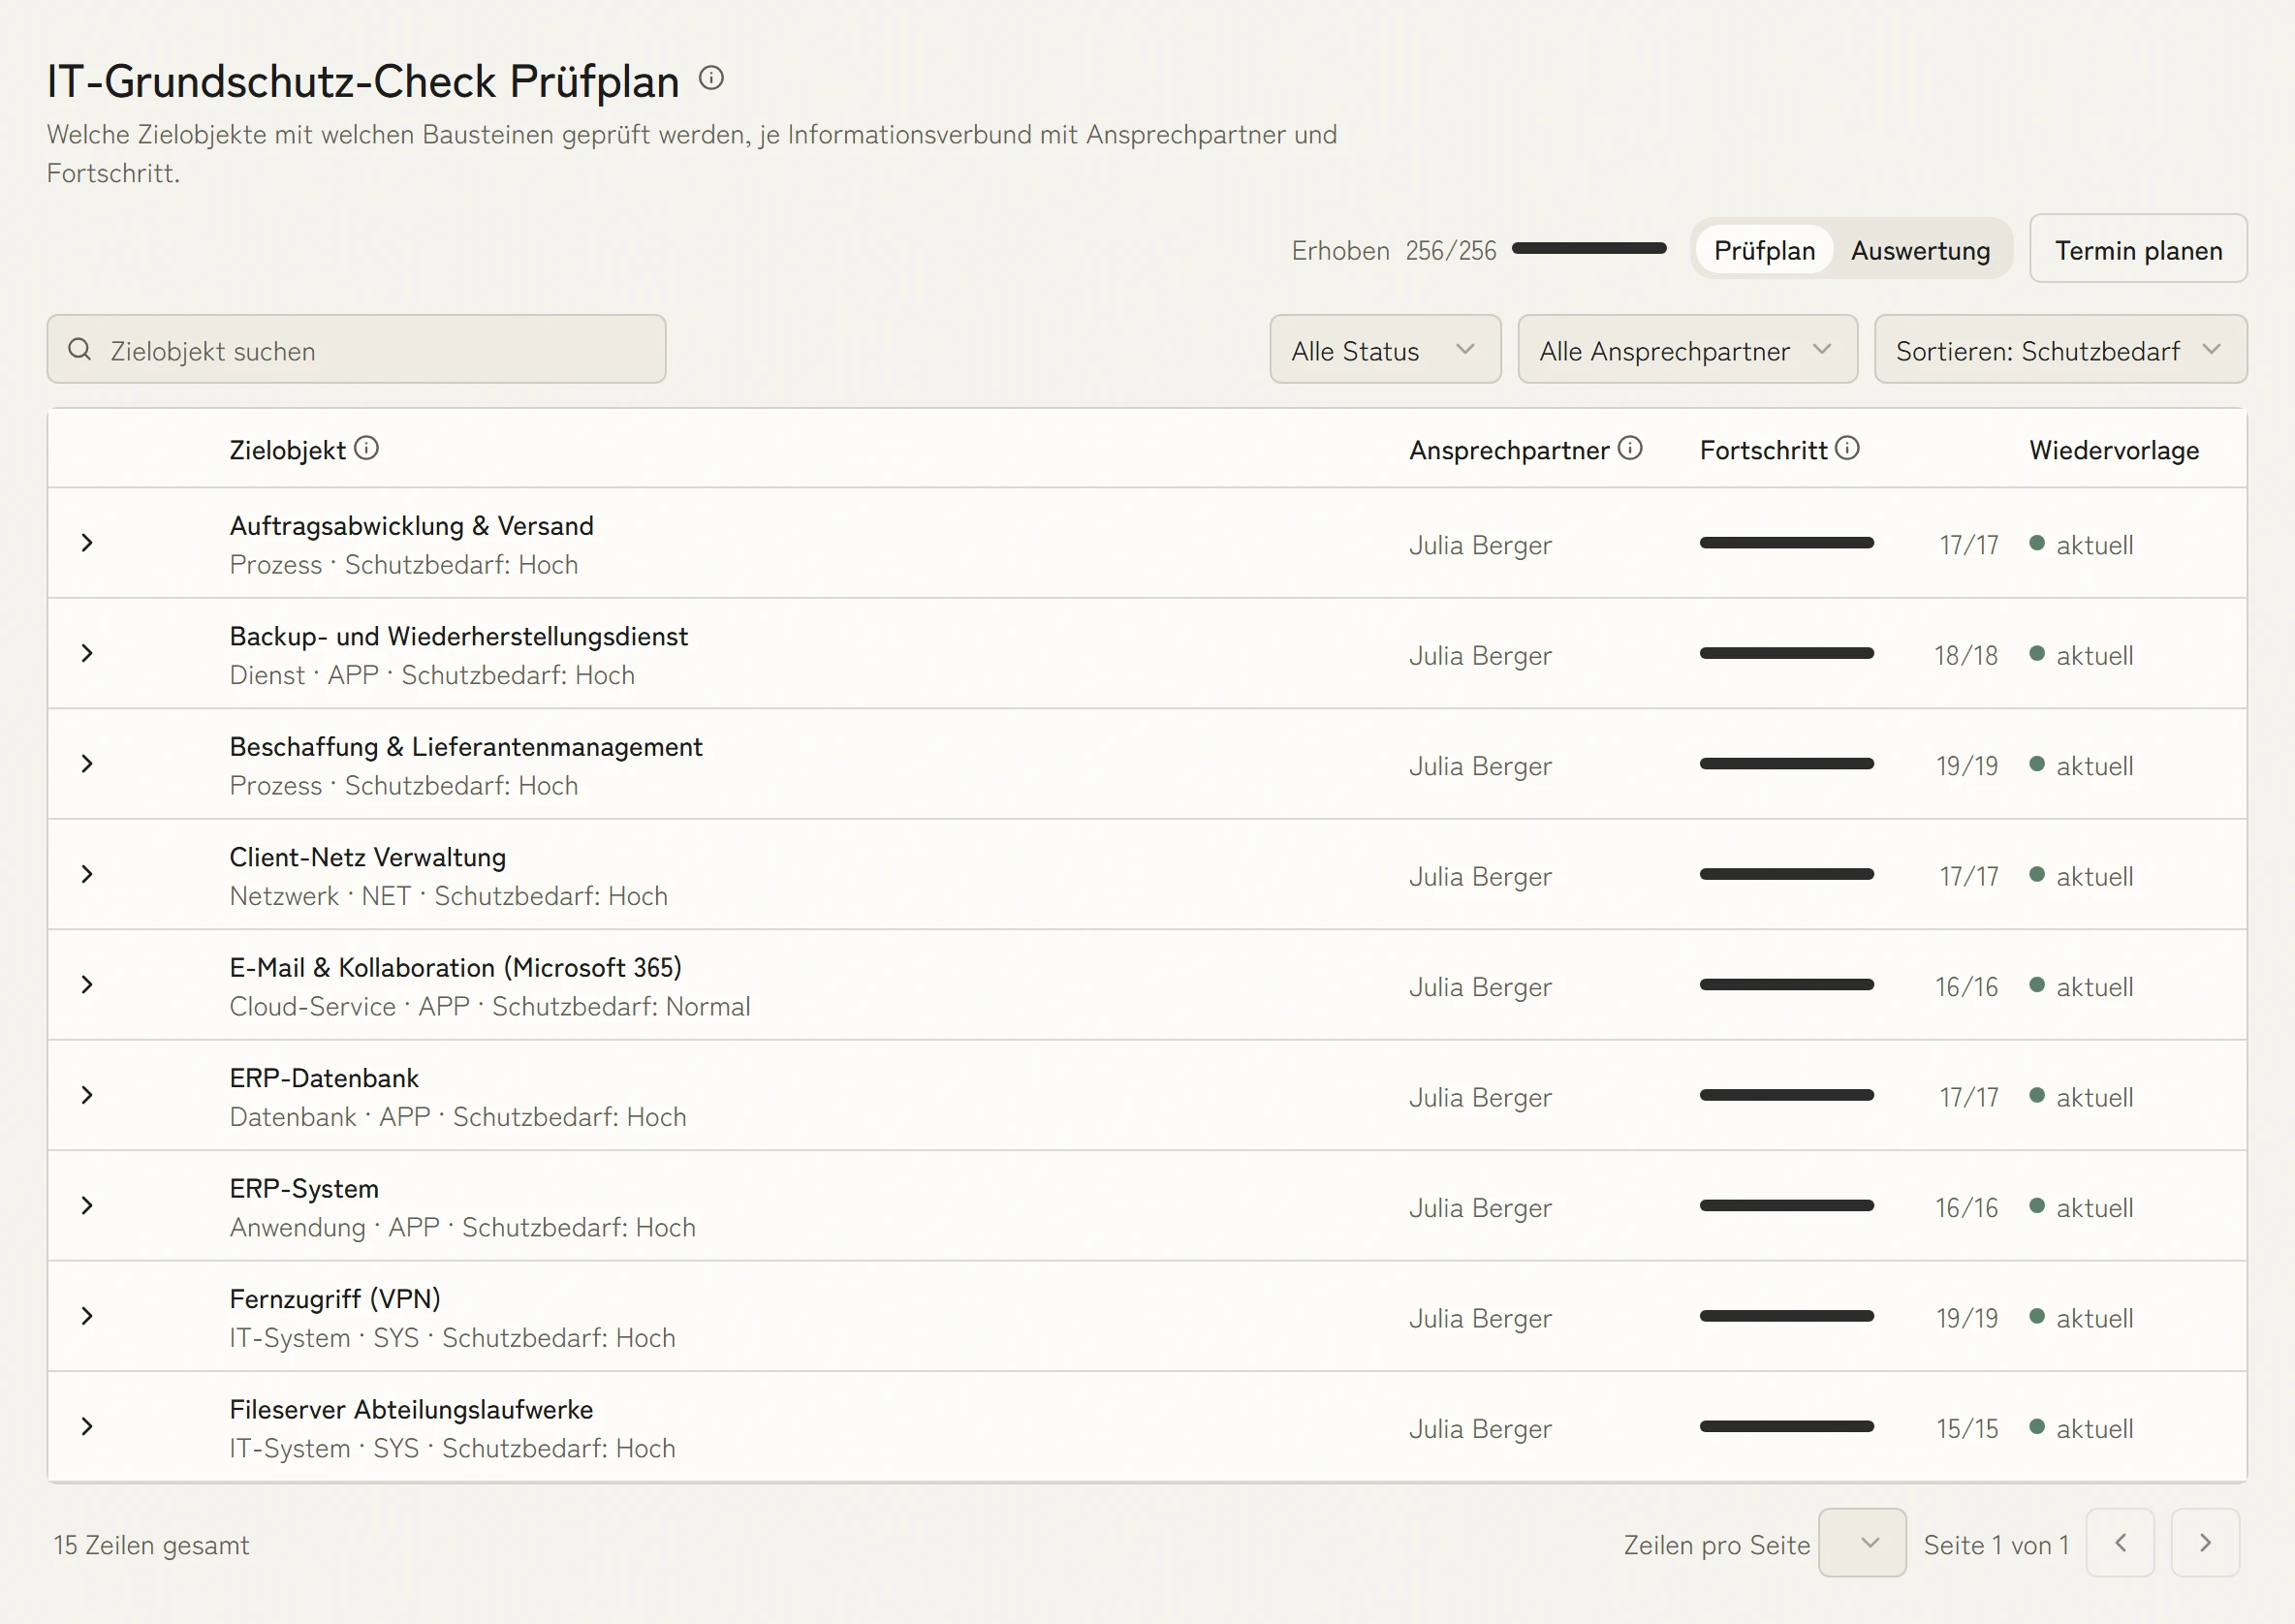Click the Erhoben 256/256 progress bar
2295x1624 pixels.
[1589, 248]
